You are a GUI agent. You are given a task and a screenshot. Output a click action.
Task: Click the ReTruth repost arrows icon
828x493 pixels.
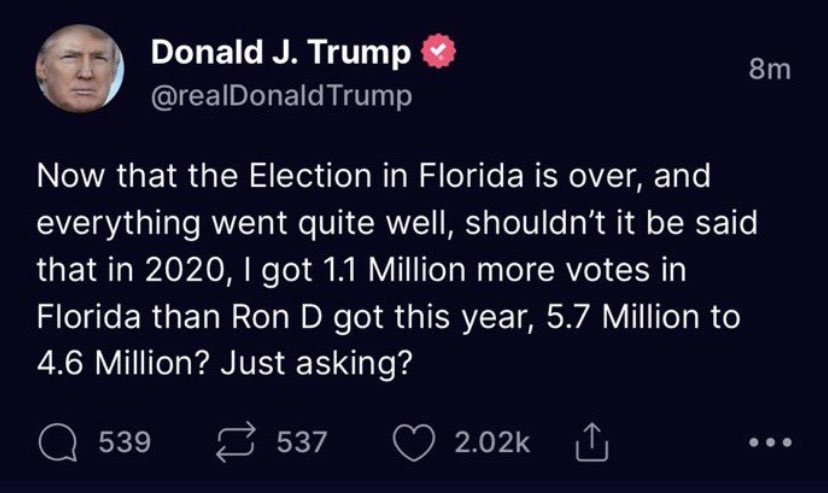[240, 441]
